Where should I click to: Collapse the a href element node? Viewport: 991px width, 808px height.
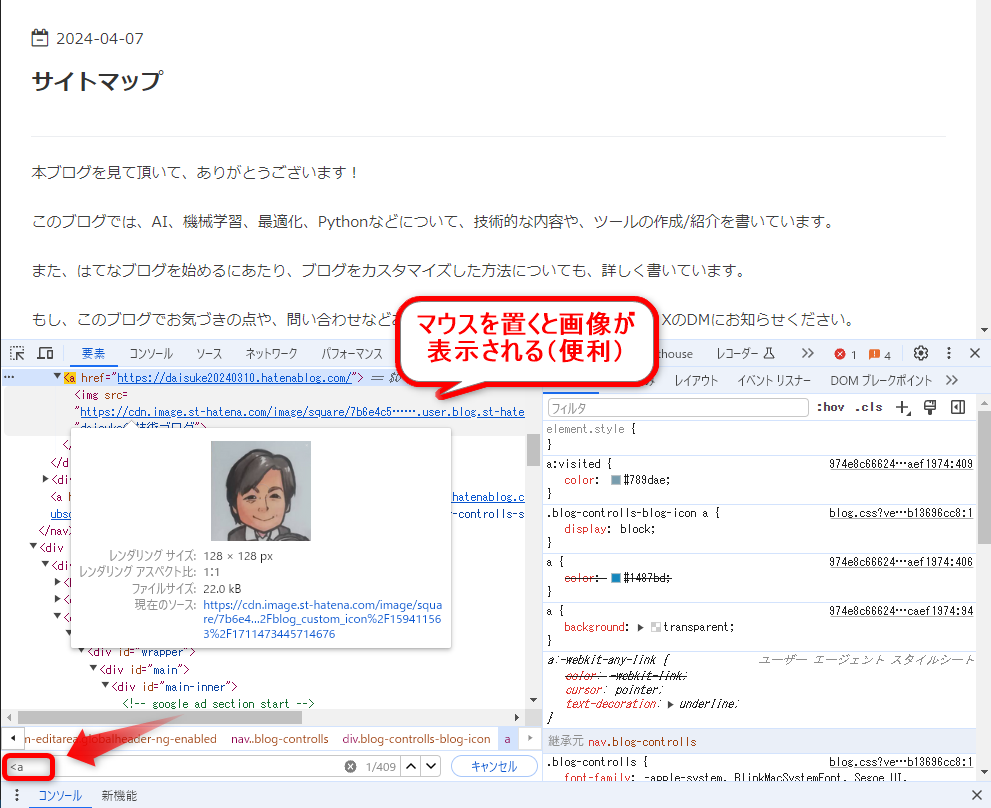57,377
